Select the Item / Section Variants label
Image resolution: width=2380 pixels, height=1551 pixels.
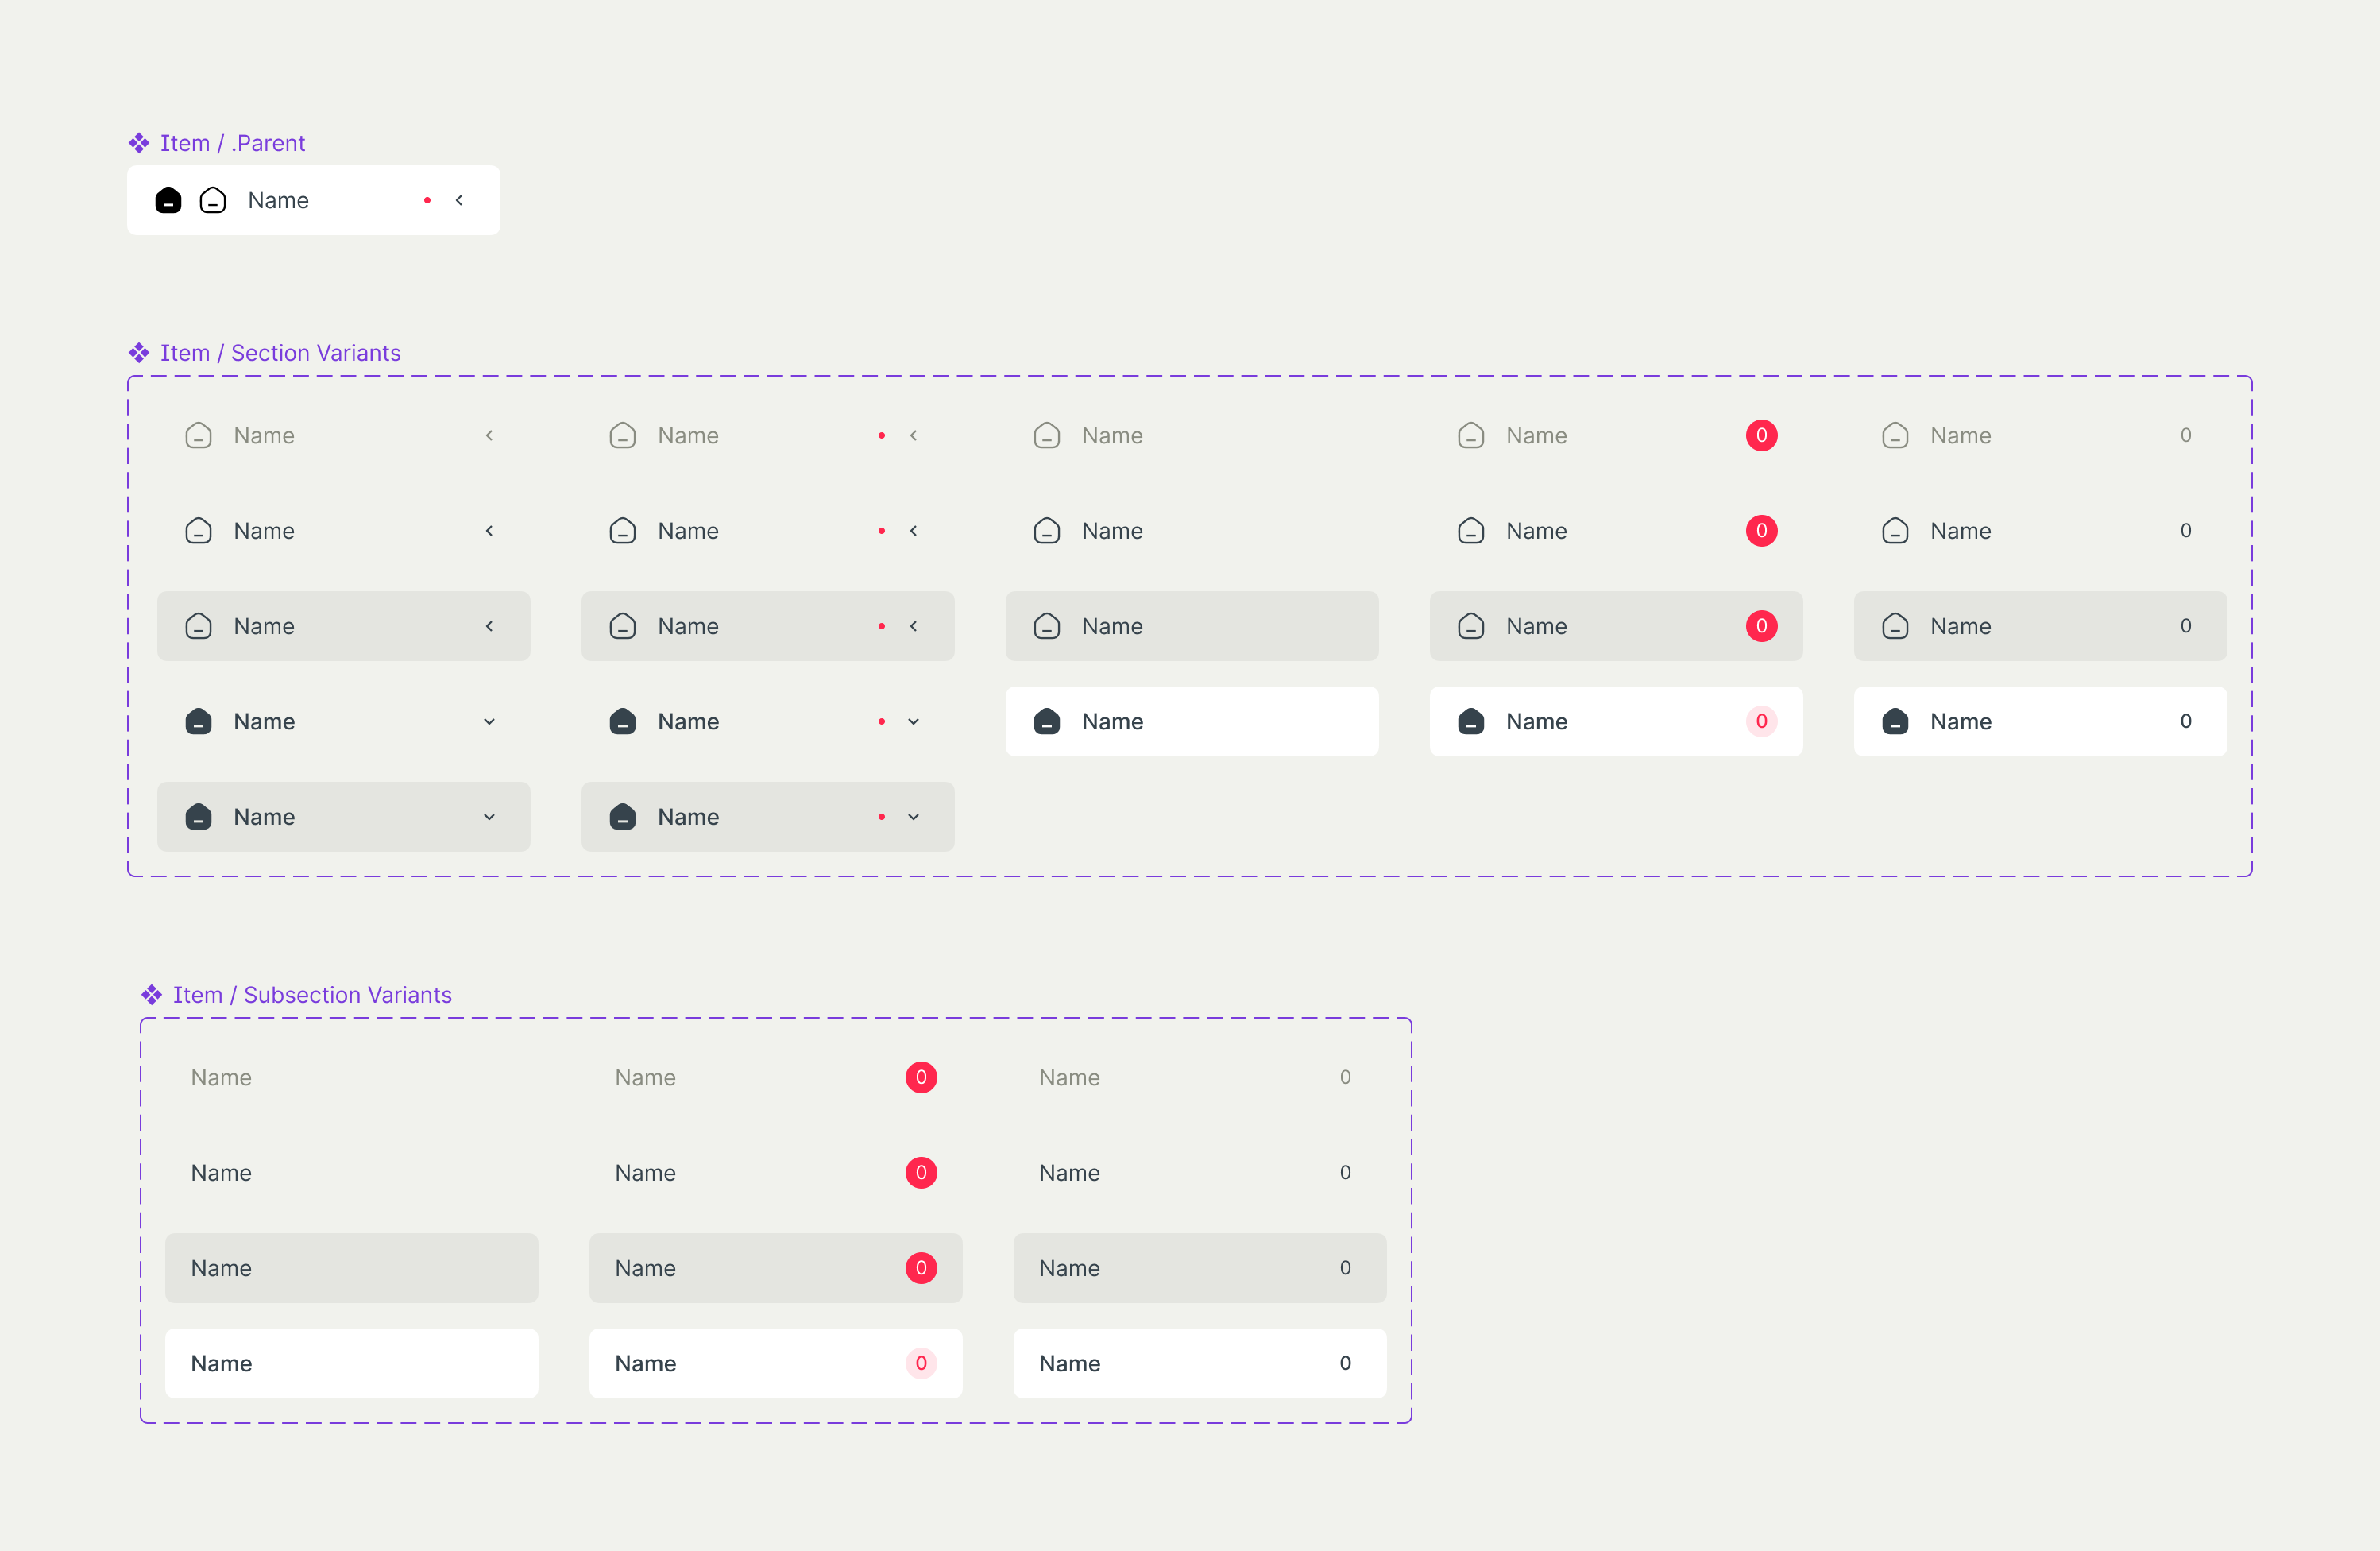[x=280, y=353]
